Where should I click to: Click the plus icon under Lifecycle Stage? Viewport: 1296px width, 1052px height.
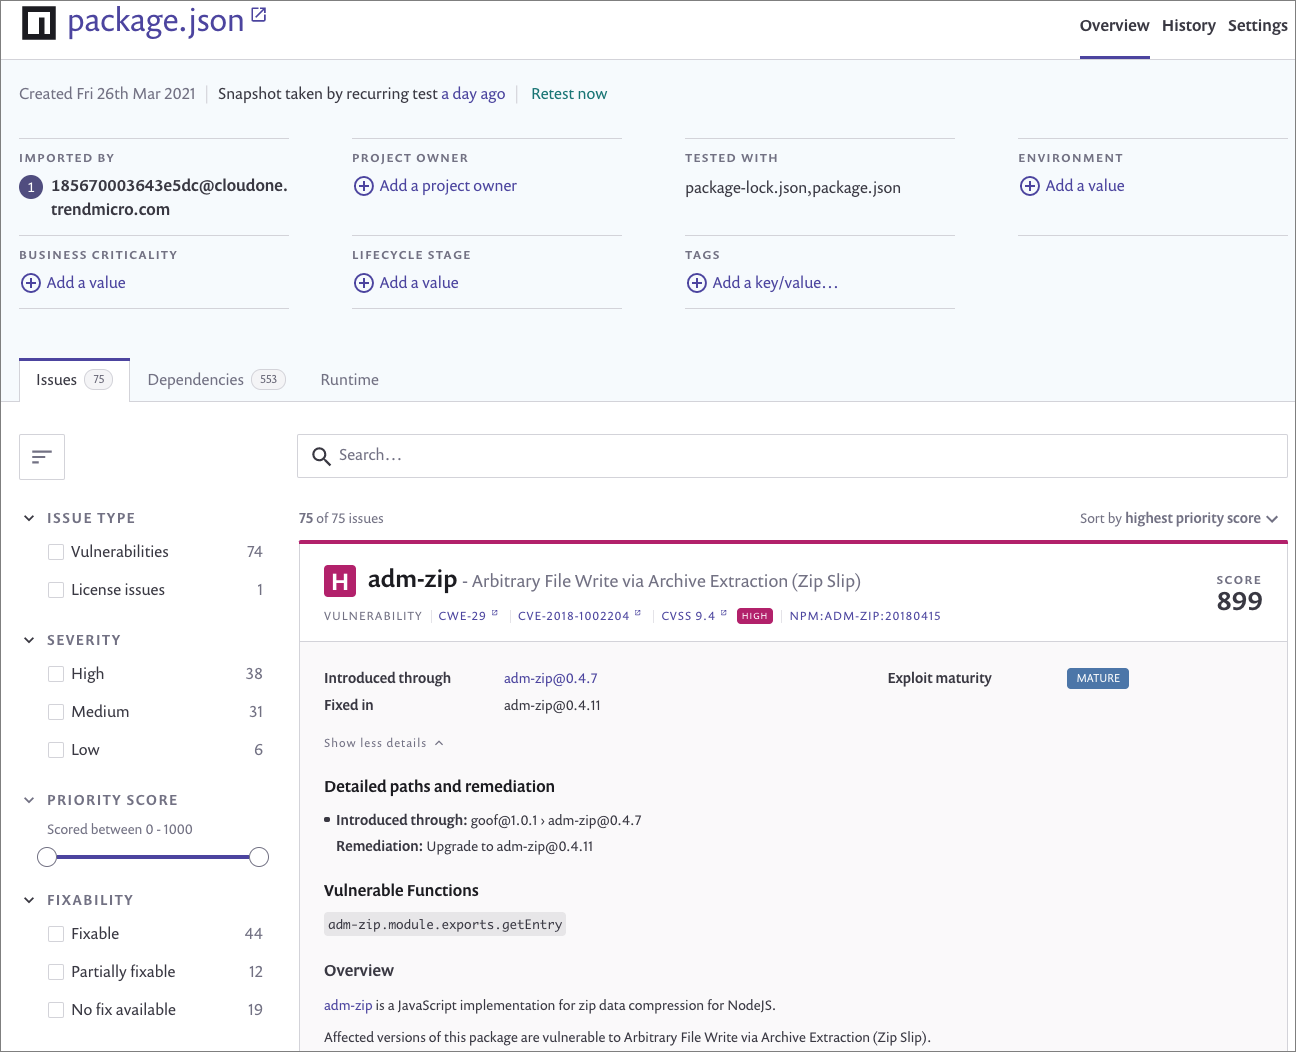click(x=364, y=283)
